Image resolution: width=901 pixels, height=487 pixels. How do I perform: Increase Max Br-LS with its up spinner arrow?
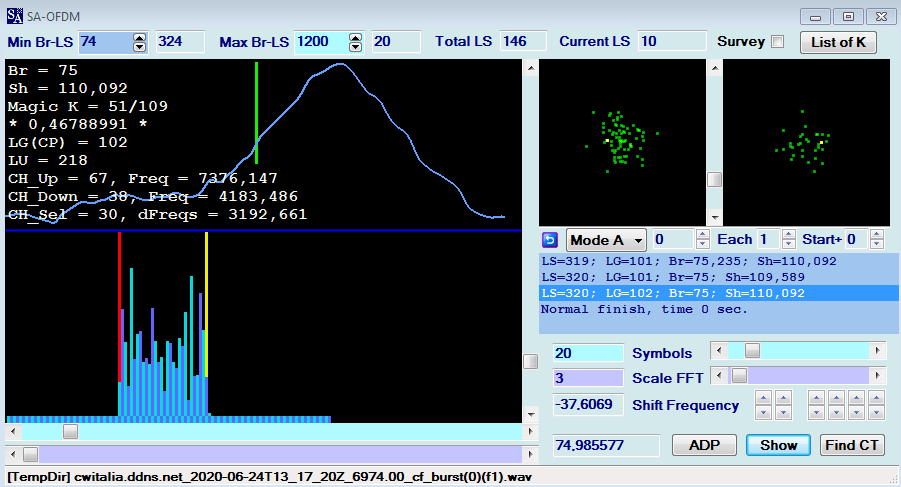356,37
